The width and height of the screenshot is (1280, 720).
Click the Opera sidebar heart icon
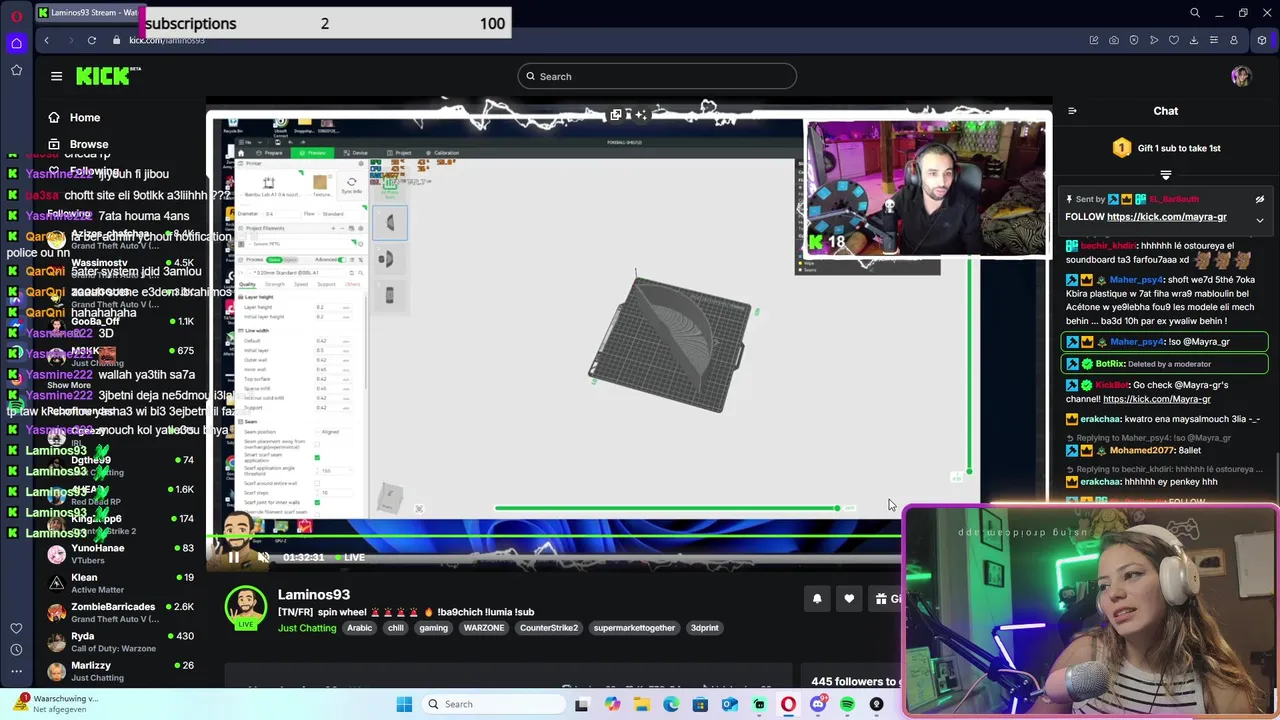[x=16, y=628]
